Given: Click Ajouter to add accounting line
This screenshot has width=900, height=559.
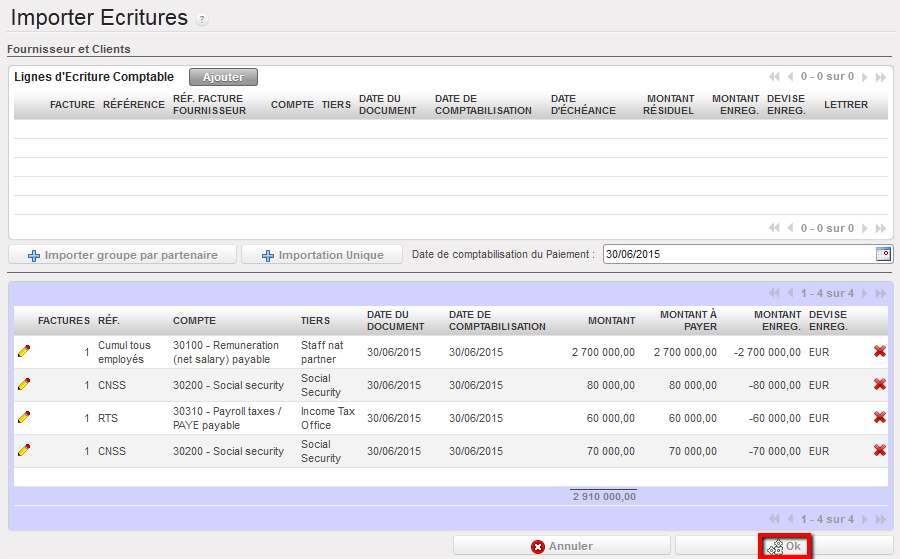Looking at the screenshot, I should (223, 77).
